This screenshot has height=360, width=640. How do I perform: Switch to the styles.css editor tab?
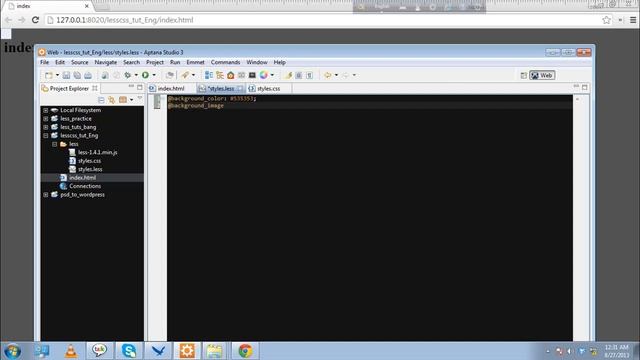pos(268,89)
